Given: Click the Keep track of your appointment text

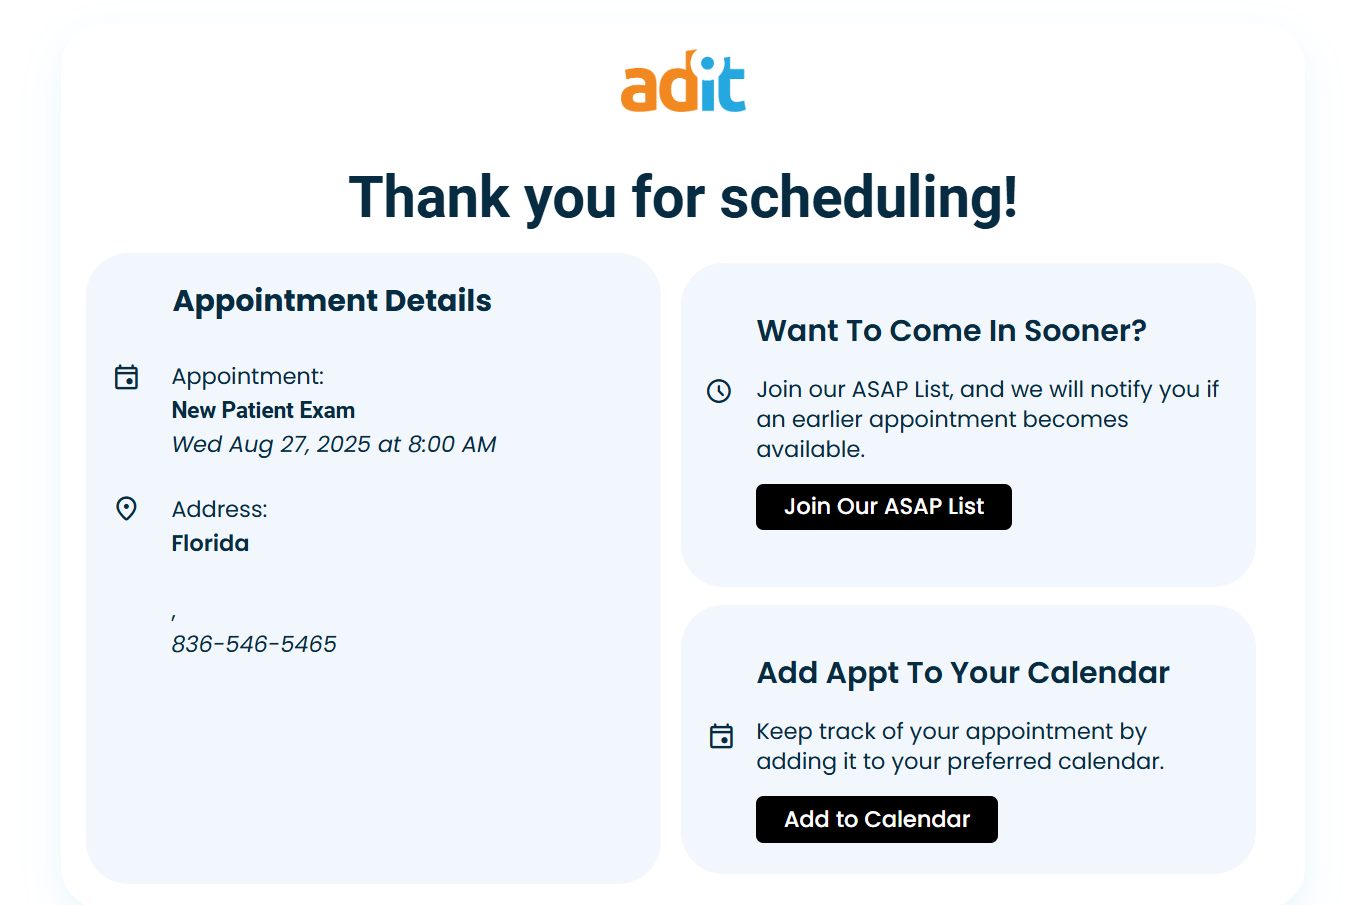Looking at the screenshot, I should pos(959,746).
